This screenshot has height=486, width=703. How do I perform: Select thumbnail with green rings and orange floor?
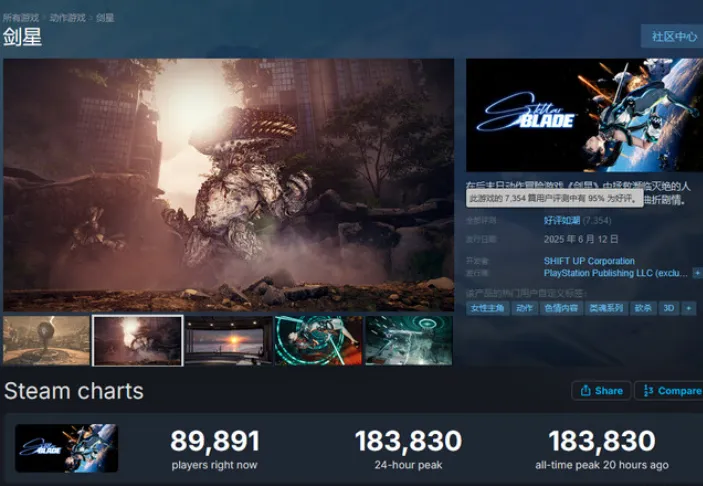point(318,340)
